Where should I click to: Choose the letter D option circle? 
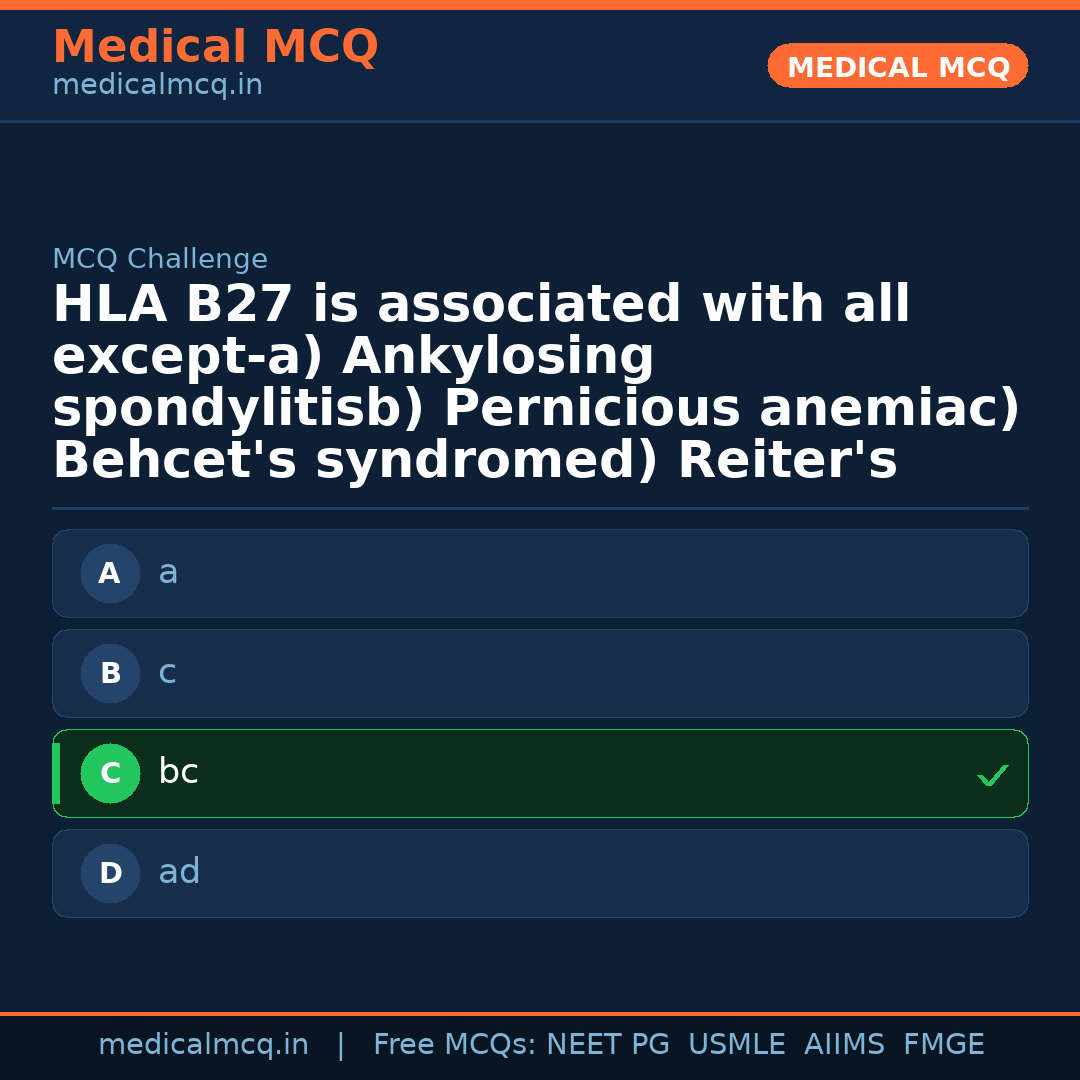(110, 874)
